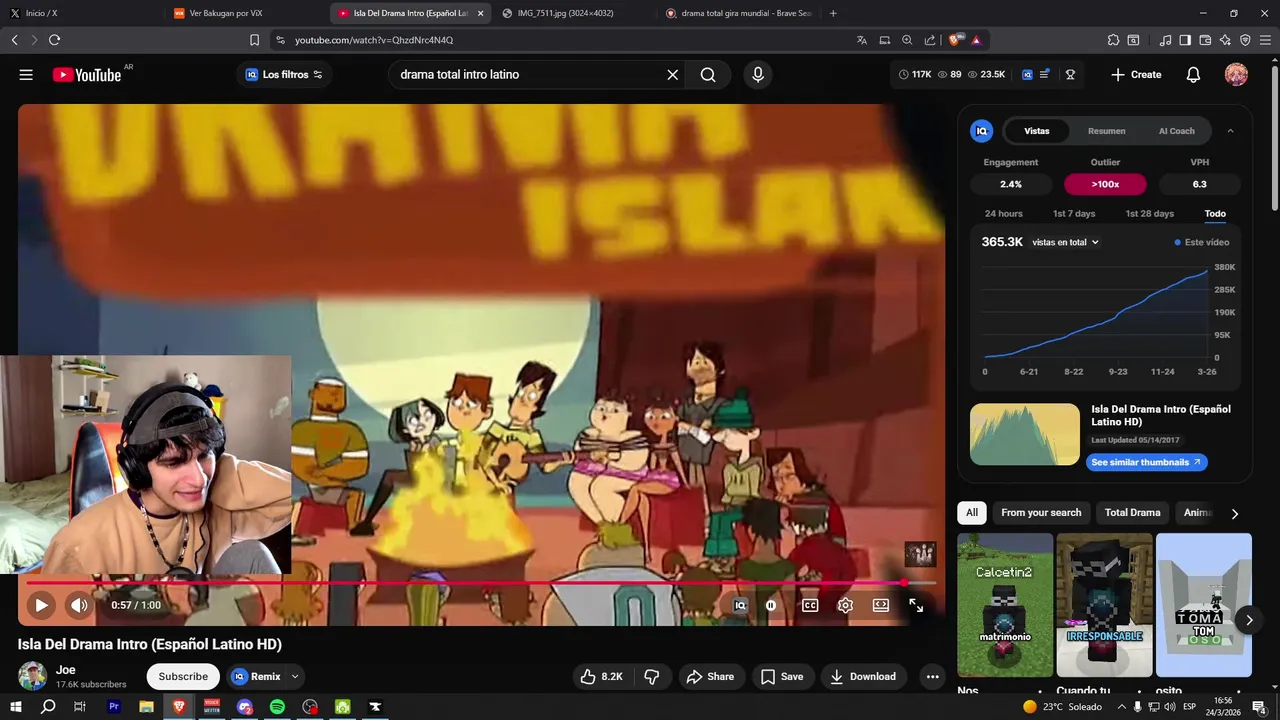Open the Leo AI sparkle icon
Viewport: 1280px width, 720px height.
tap(1225, 40)
